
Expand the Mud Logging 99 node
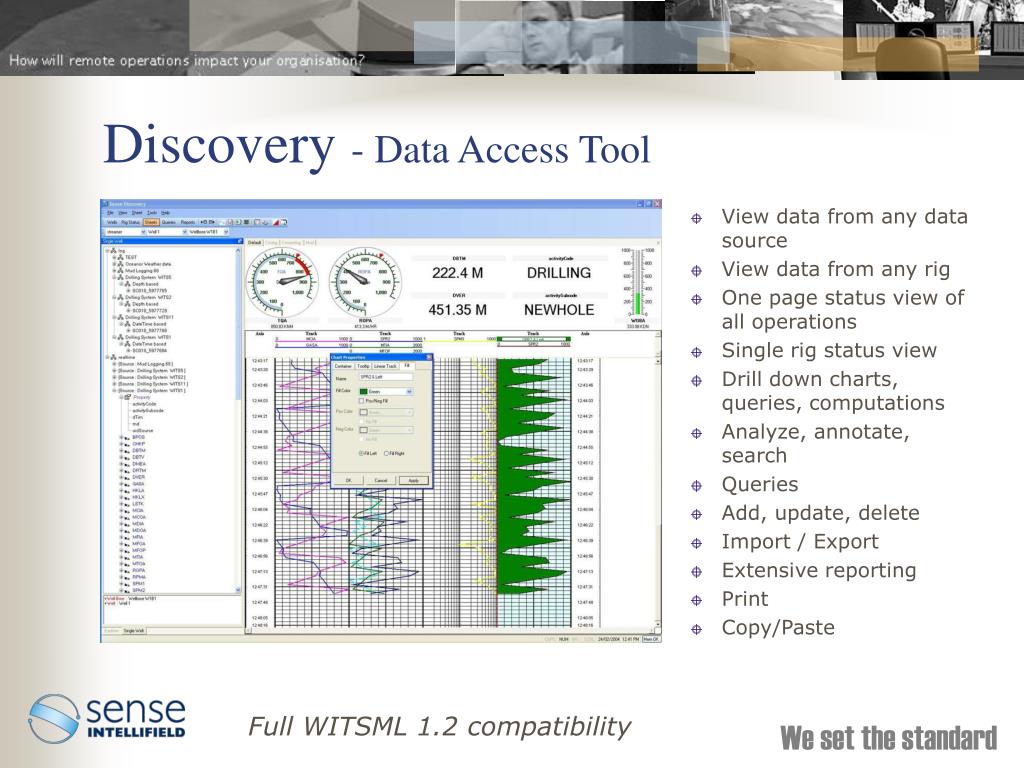click(114, 270)
